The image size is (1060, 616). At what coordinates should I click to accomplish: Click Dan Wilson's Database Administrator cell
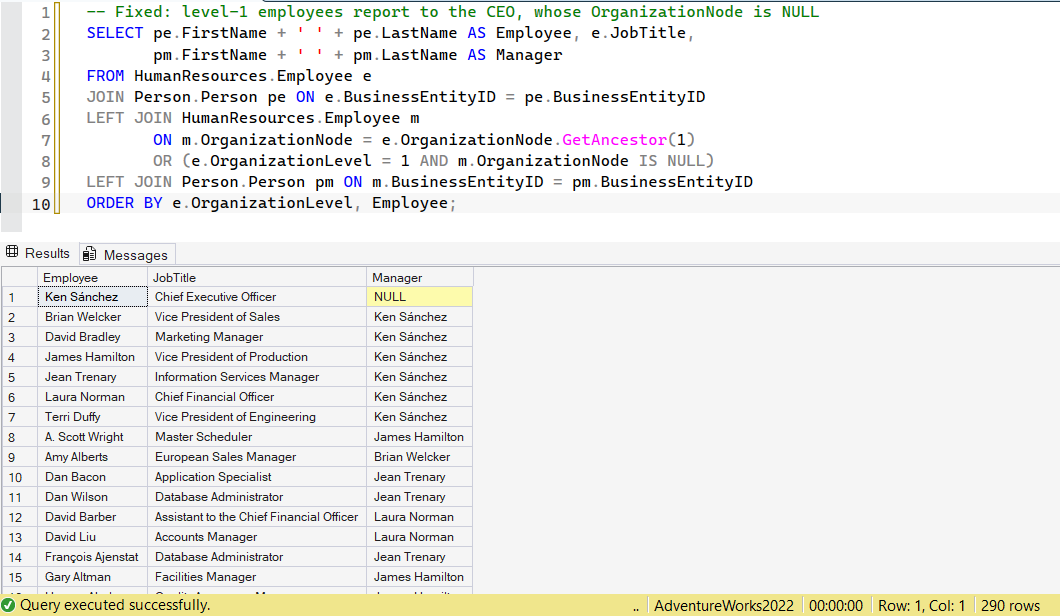[257, 496]
